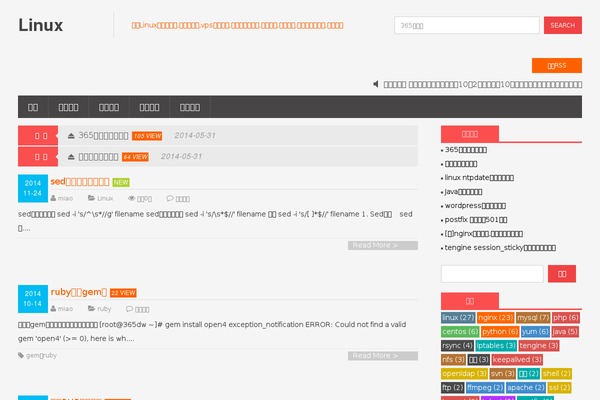The image size is (600, 400).
Task: Click eye views icon on sed post
Action: point(132,198)
